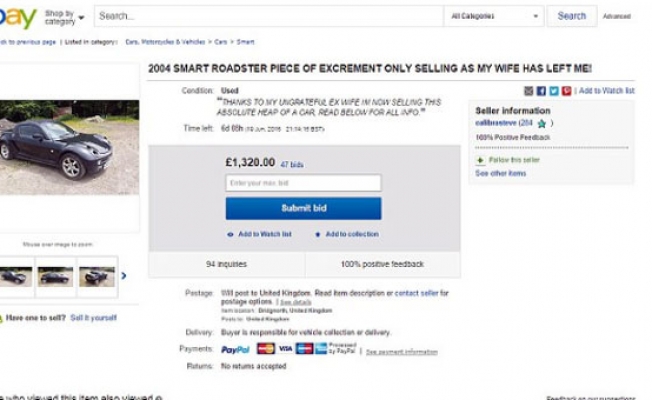Expand the Shop by category menu

point(64,17)
